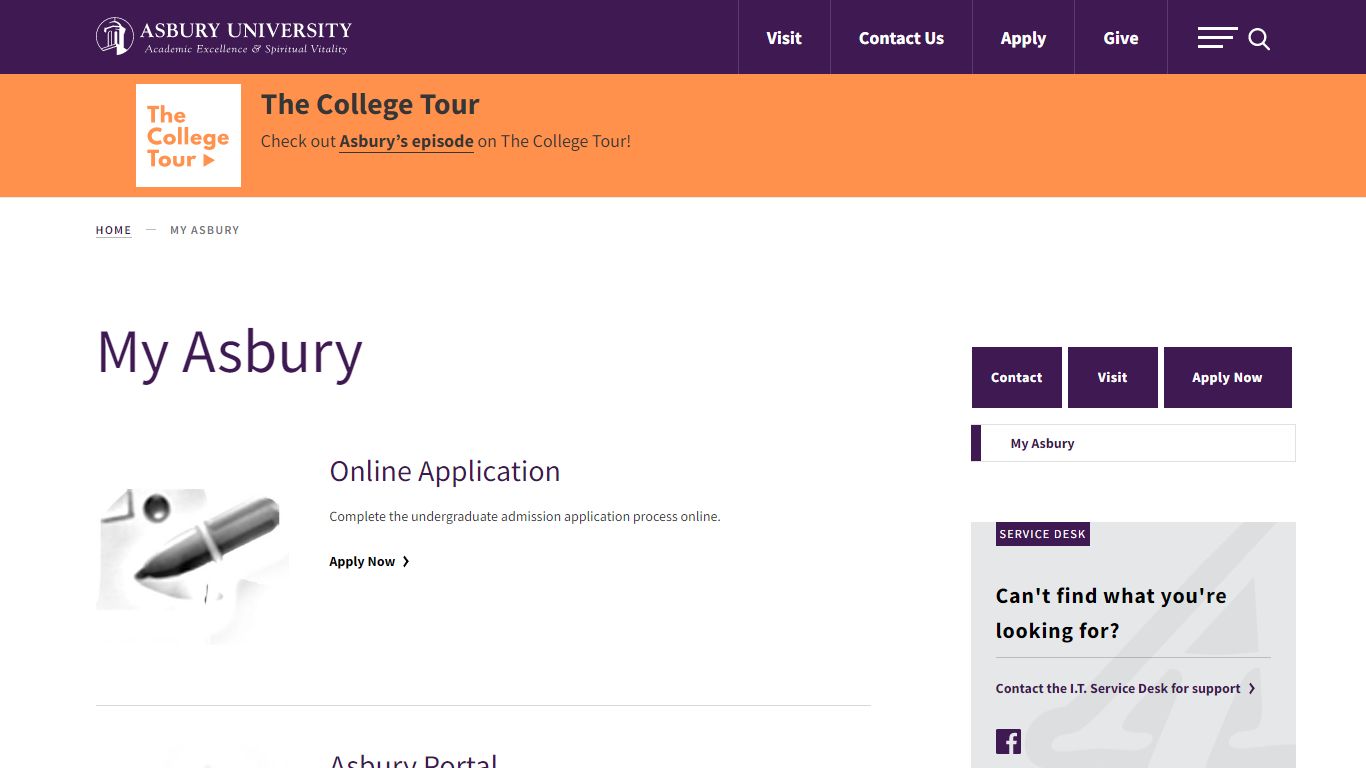Open the Facebook icon in Service Desk
Screen dimensions: 1366x768
(1008, 741)
